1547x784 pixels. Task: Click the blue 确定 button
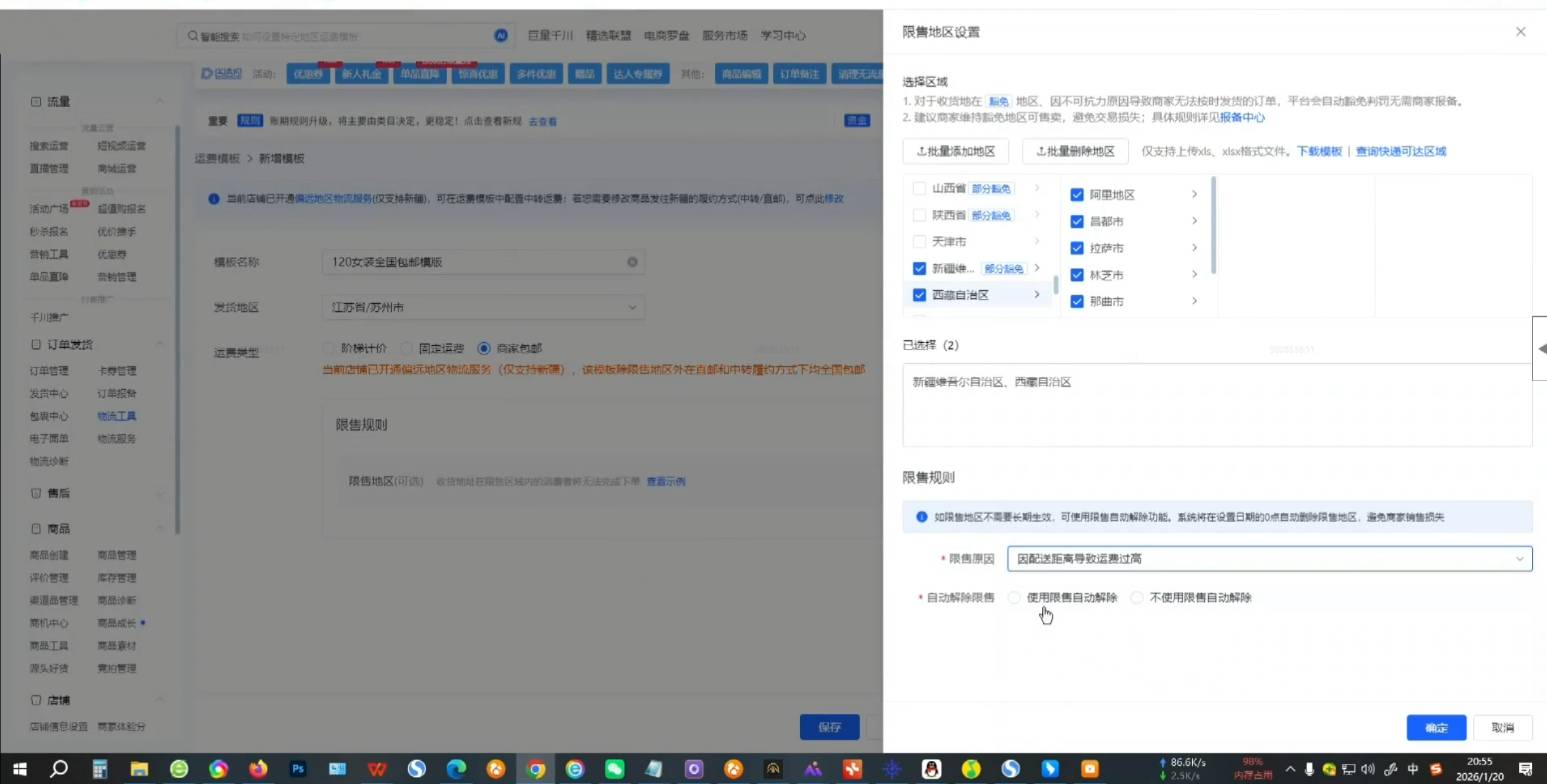(1436, 728)
